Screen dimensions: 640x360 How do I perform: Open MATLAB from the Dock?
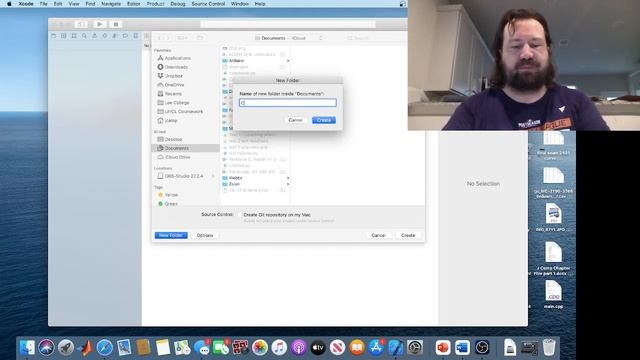[85, 348]
